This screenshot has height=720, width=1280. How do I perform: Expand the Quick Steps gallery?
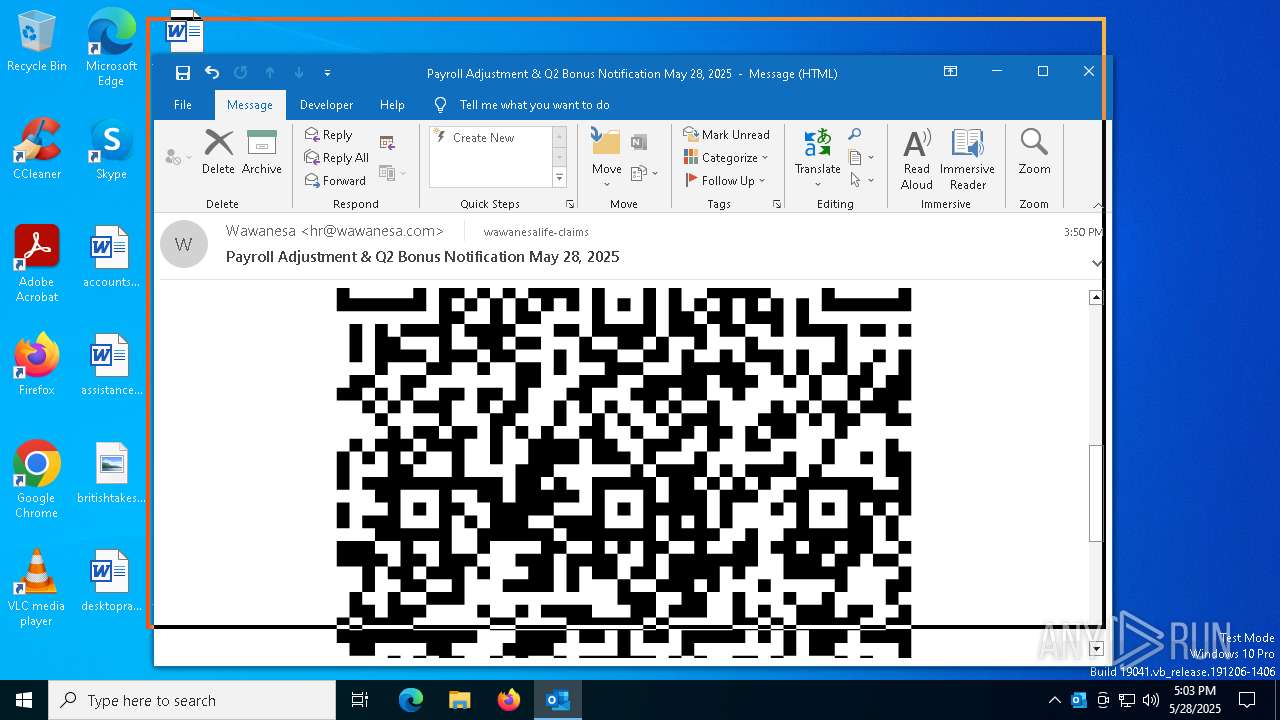(x=559, y=178)
